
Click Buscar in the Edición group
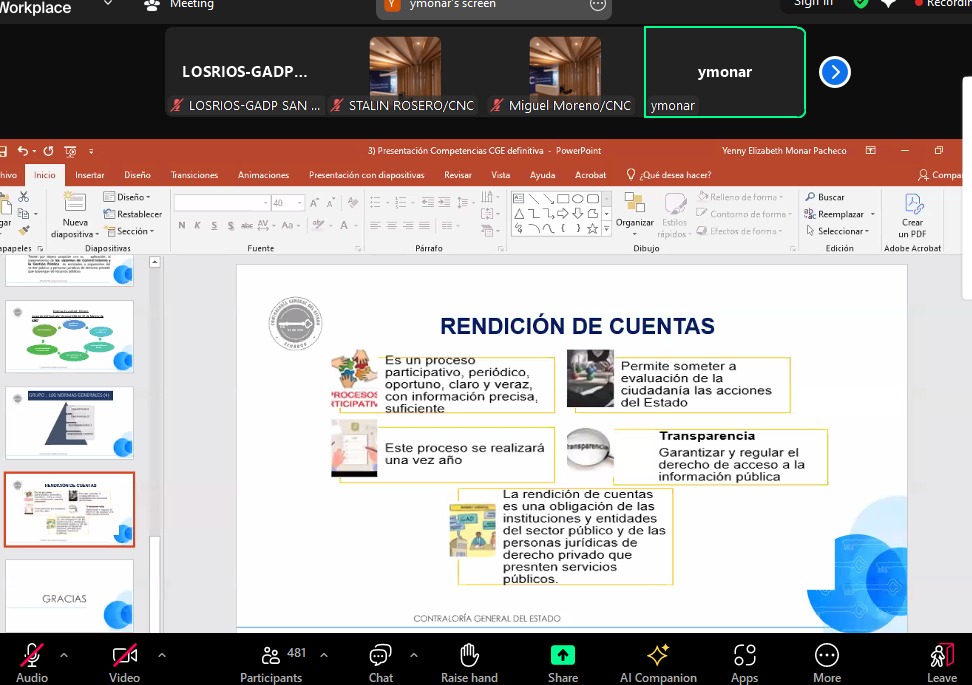coord(825,197)
